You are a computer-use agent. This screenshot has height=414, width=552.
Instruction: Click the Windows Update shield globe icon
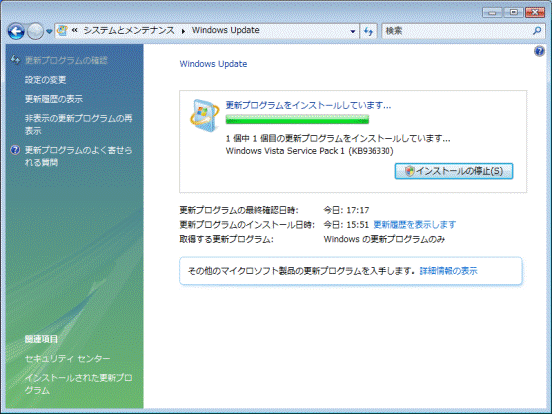coord(204,115)
